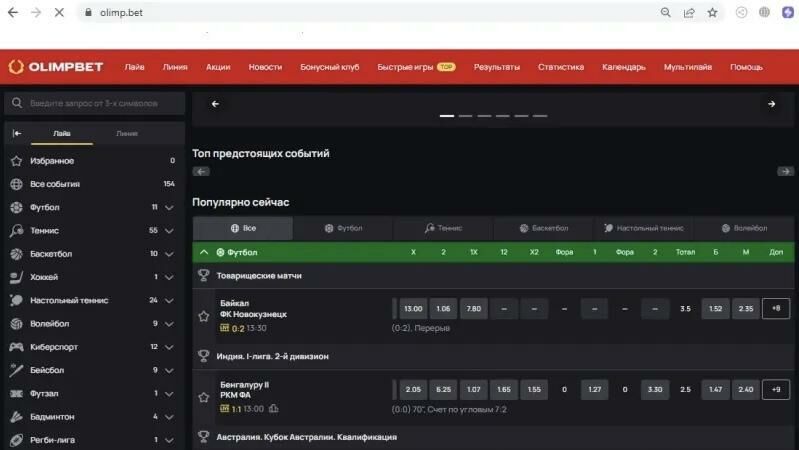Jump to last banner slide indicator
The width and height of the screenshot is (799, 450).
pos(540,116)
